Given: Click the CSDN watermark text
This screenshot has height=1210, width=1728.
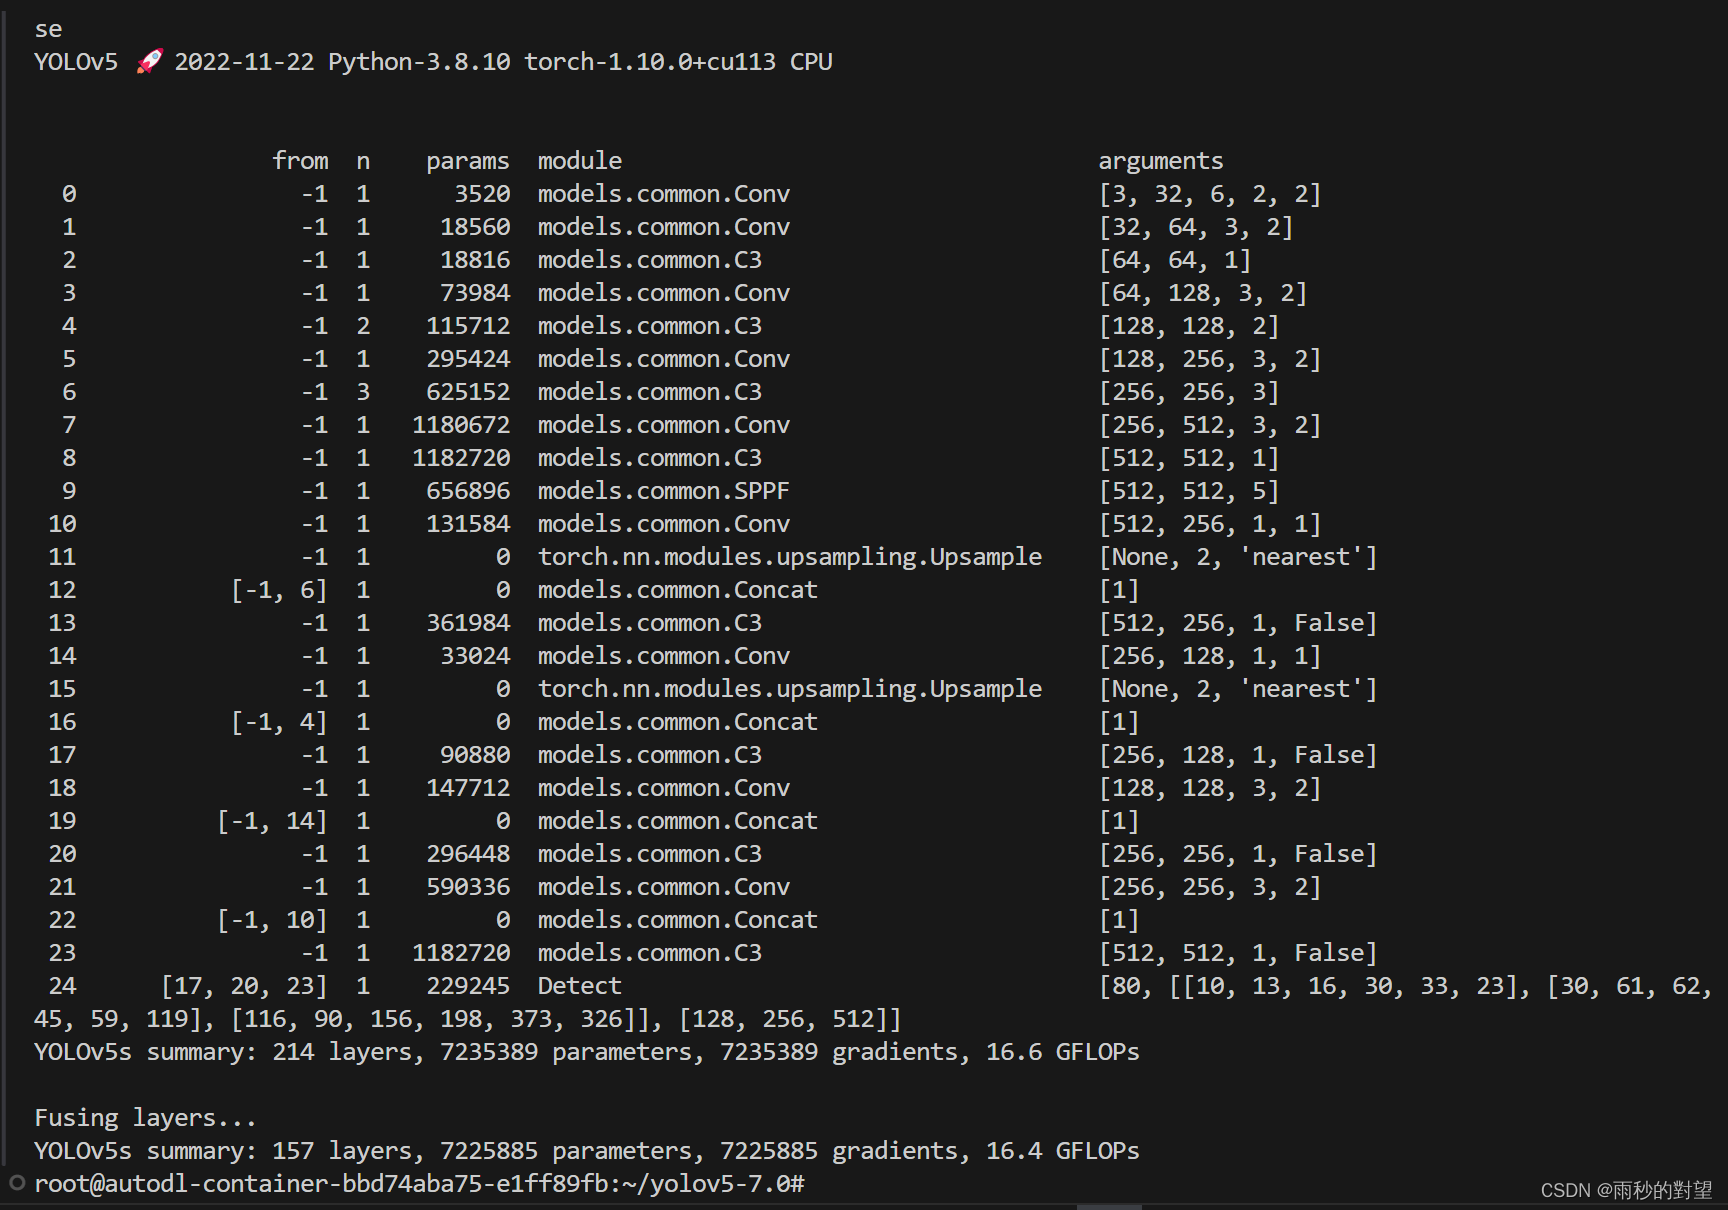Looking at the screenshot, I should pyautogui.click(x=1625, y=1190).
